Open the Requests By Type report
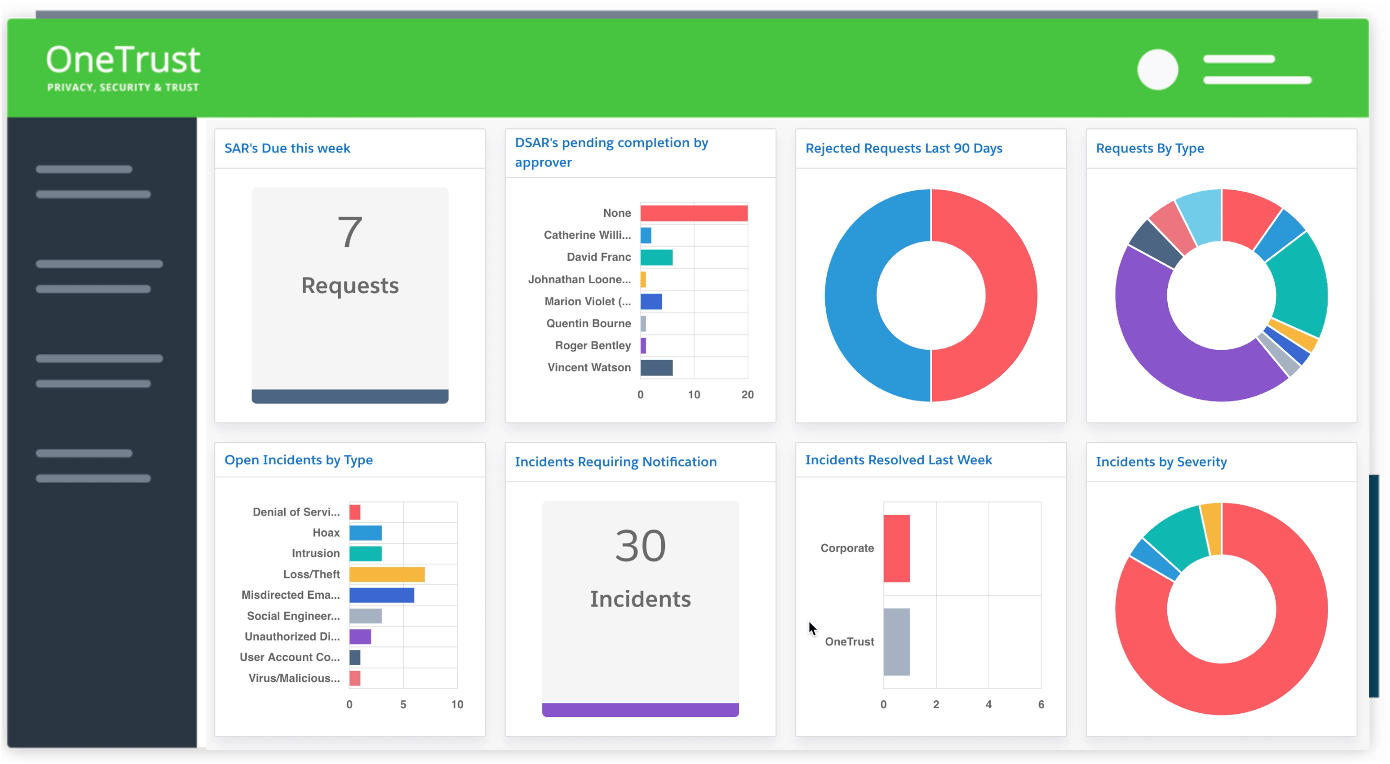 tap(1150, 148)
